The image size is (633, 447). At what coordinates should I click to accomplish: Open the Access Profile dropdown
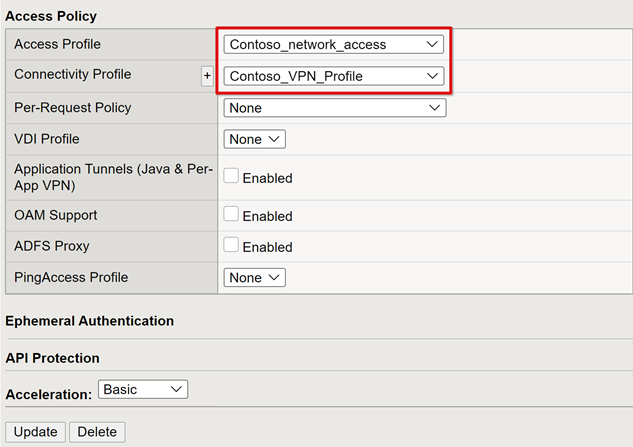point(334,44)
